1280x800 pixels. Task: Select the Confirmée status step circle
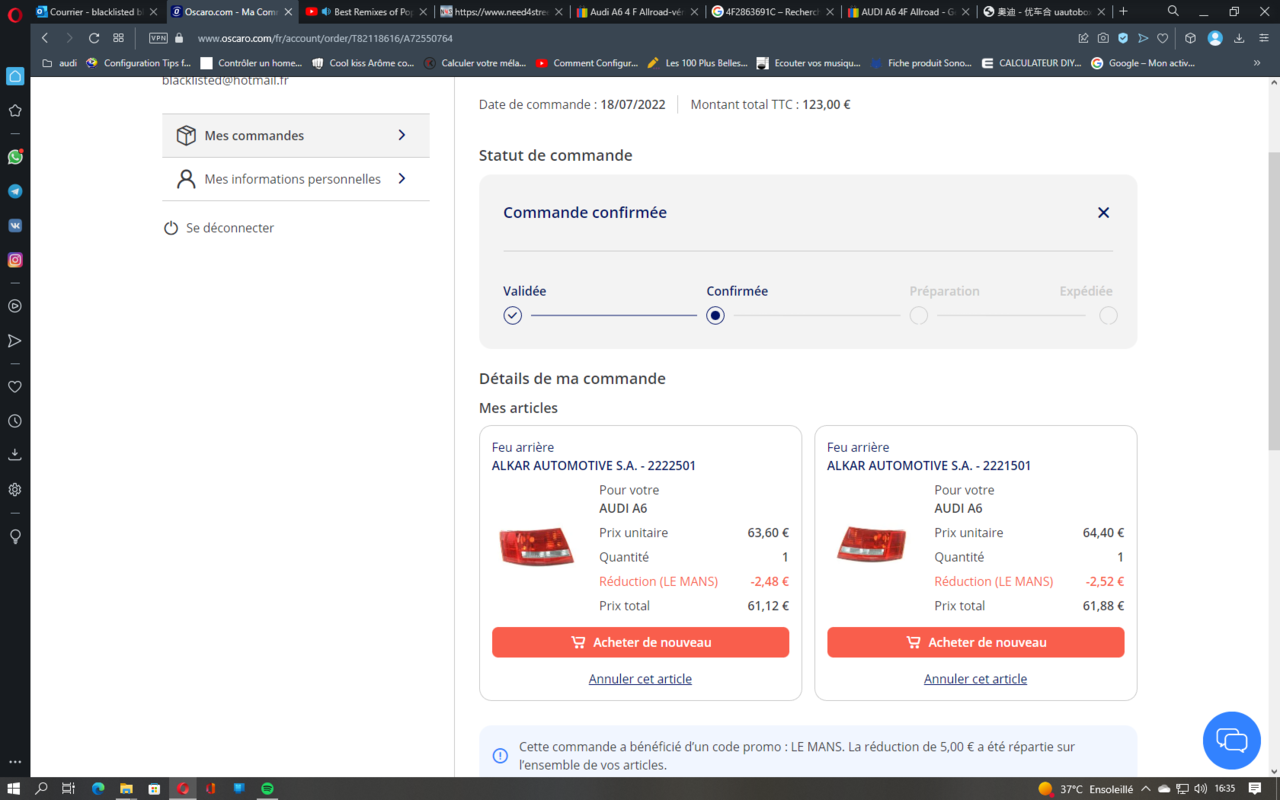(x=715, y=316)
